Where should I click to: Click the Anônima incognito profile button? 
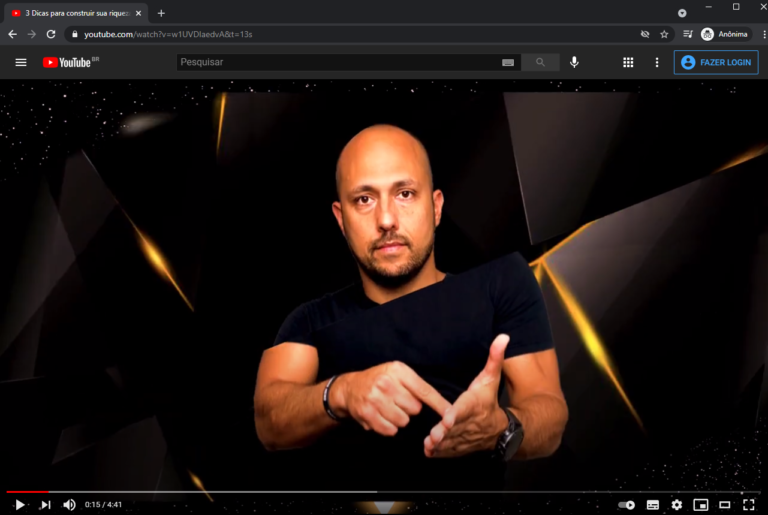(x=724, y=34)
